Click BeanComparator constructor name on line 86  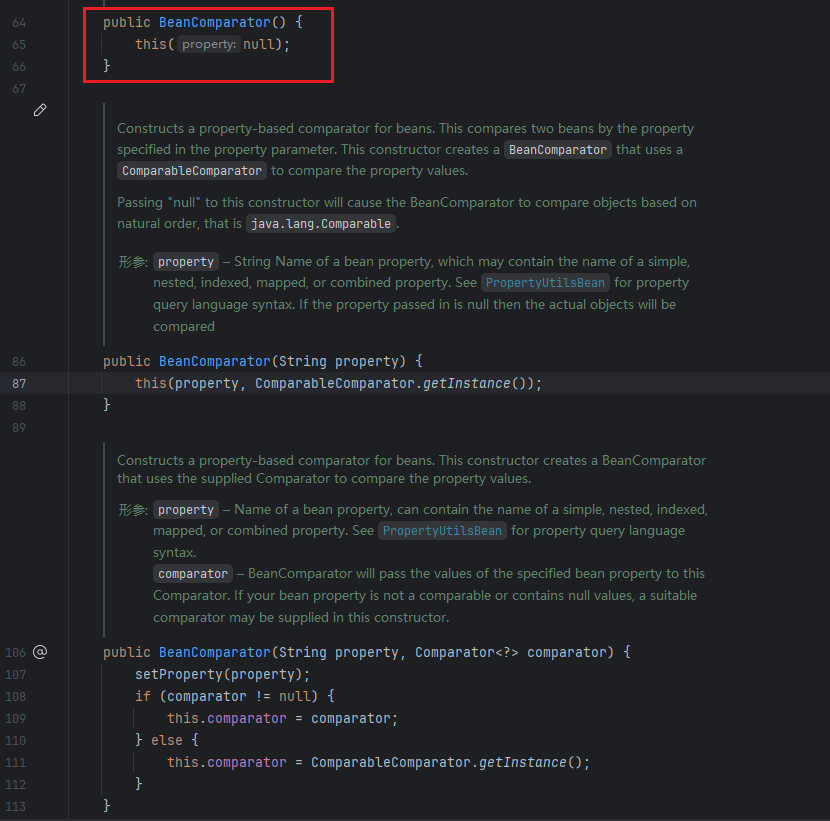[x=214, y=361]
